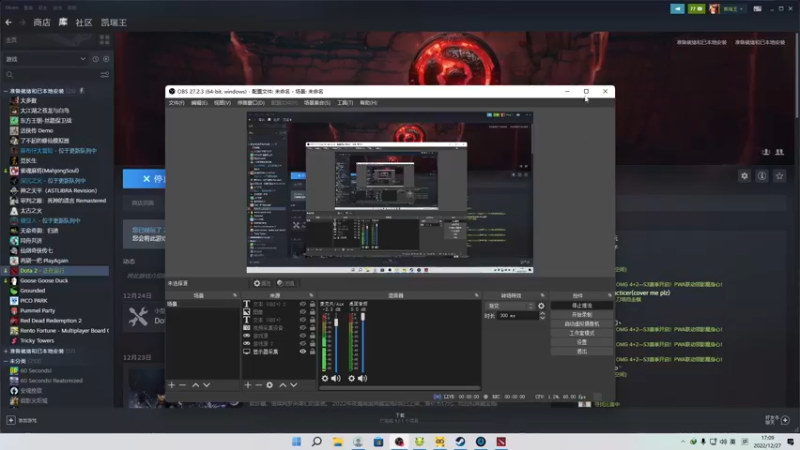Click Start Recording button in OBS Controls
800x450 pixels.
[x=582, y=315]
